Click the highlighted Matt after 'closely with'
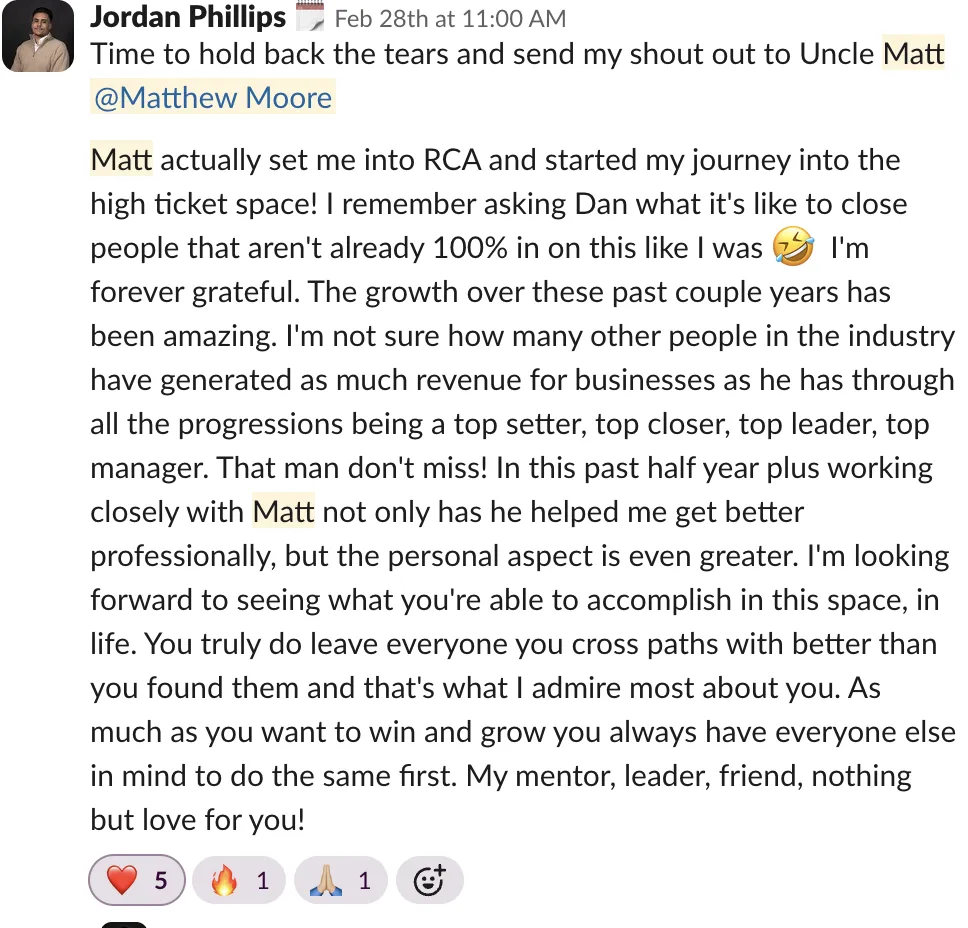This screenshot has height=928, width=968. pos(283,512)
